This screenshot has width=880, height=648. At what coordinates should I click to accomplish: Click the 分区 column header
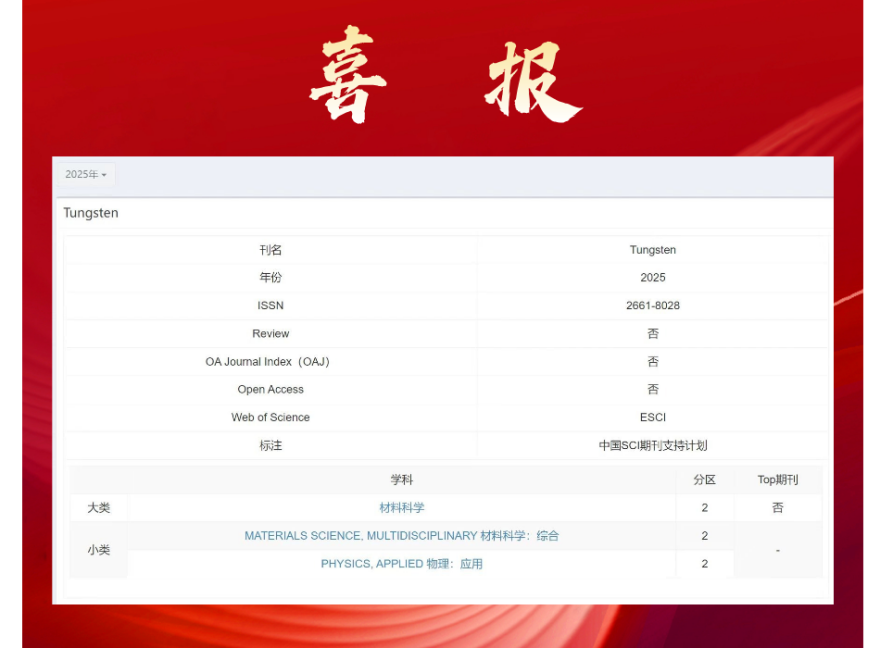click(x=704, y=480)
